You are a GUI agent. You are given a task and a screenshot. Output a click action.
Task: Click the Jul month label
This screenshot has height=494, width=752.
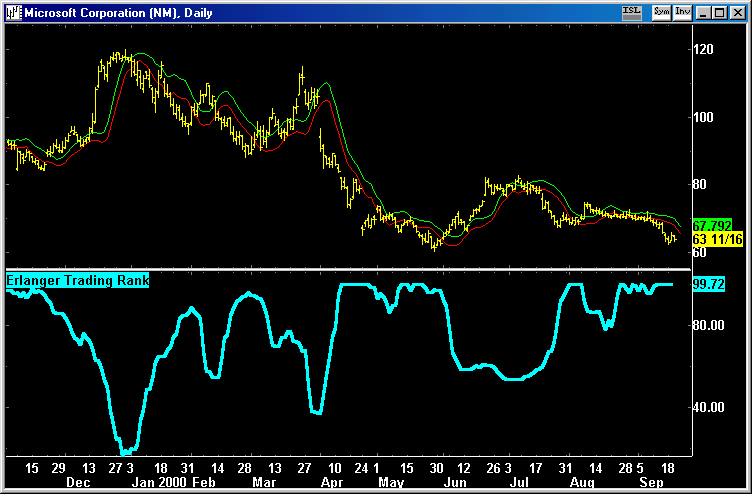click(x=519, y=482)
